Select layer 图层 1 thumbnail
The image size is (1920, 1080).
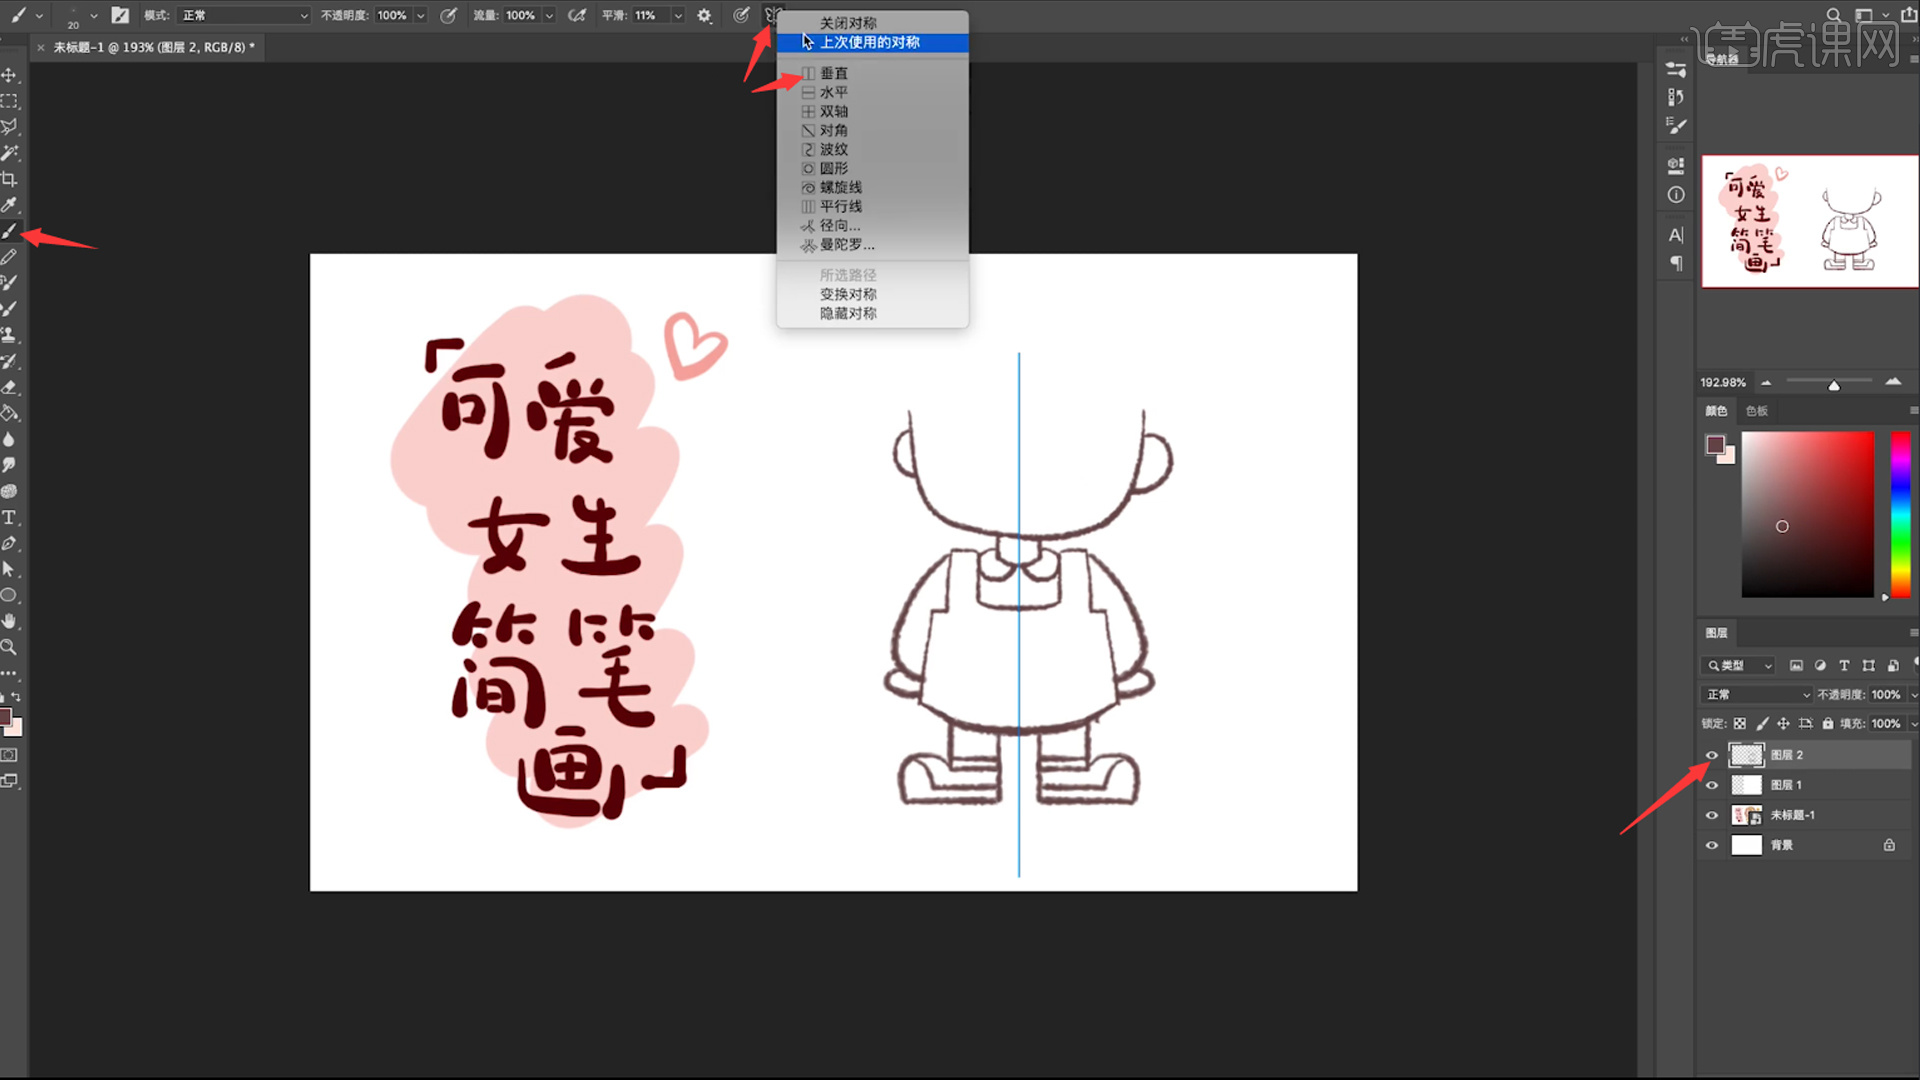[1746, 785]
